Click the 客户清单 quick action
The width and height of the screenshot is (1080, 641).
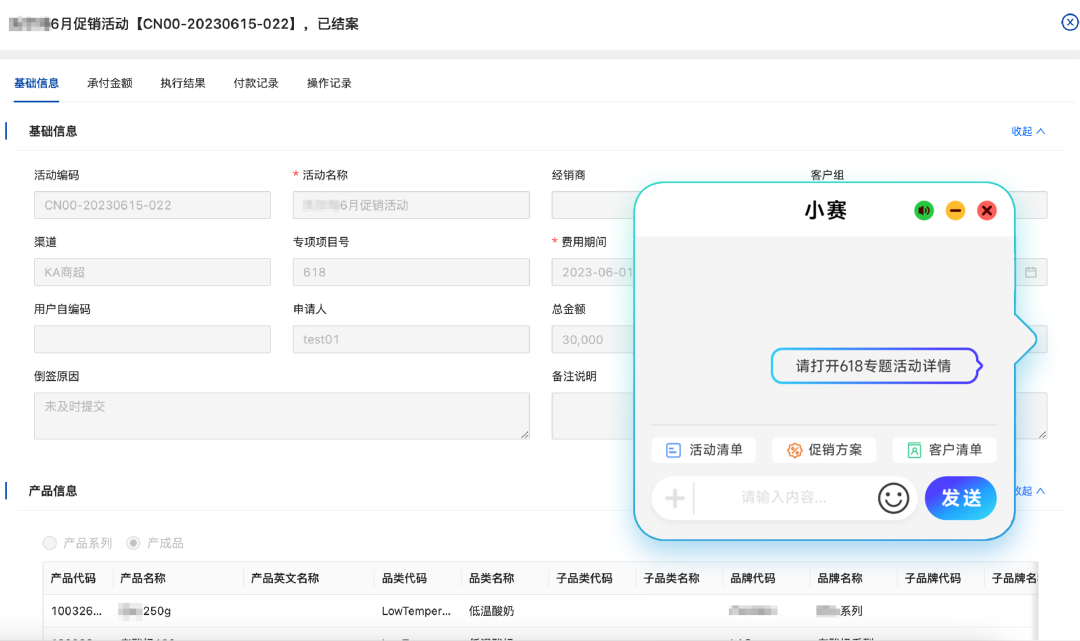[x=944, y=450]
